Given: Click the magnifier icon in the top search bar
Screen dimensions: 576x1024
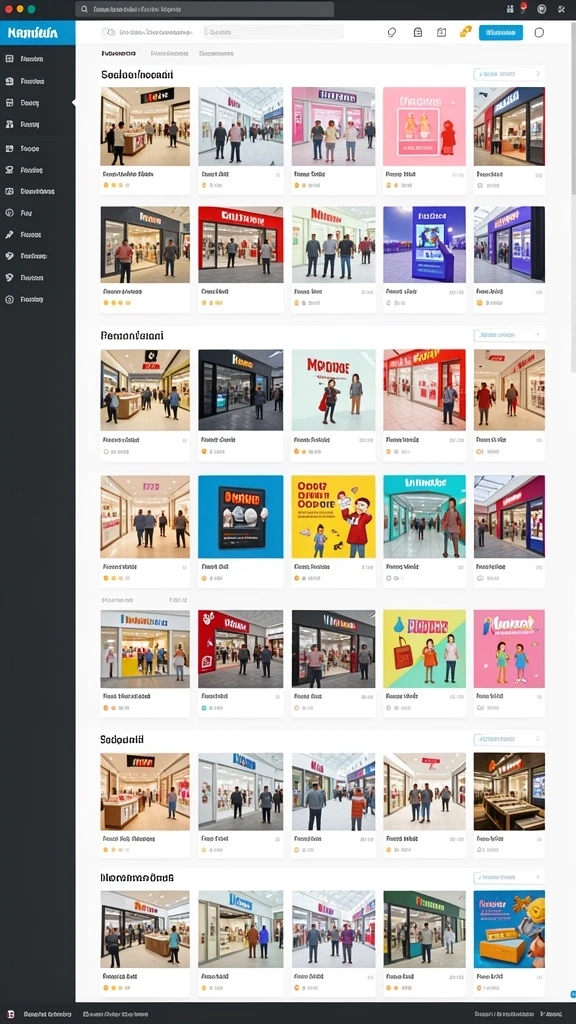Looking at the screenshot, I should tap(84, 10).
